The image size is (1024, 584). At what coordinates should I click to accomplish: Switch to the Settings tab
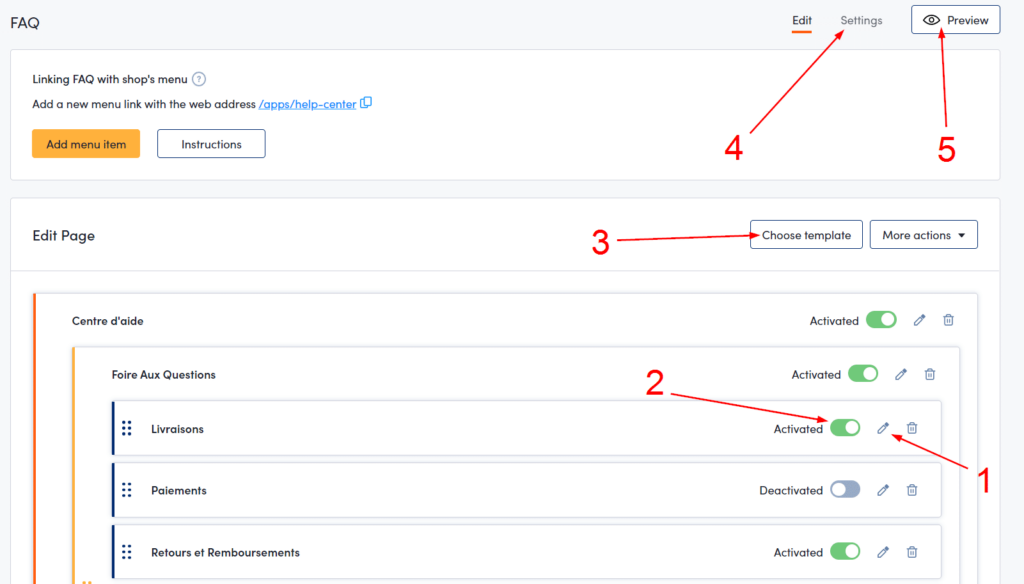[861, 20]
